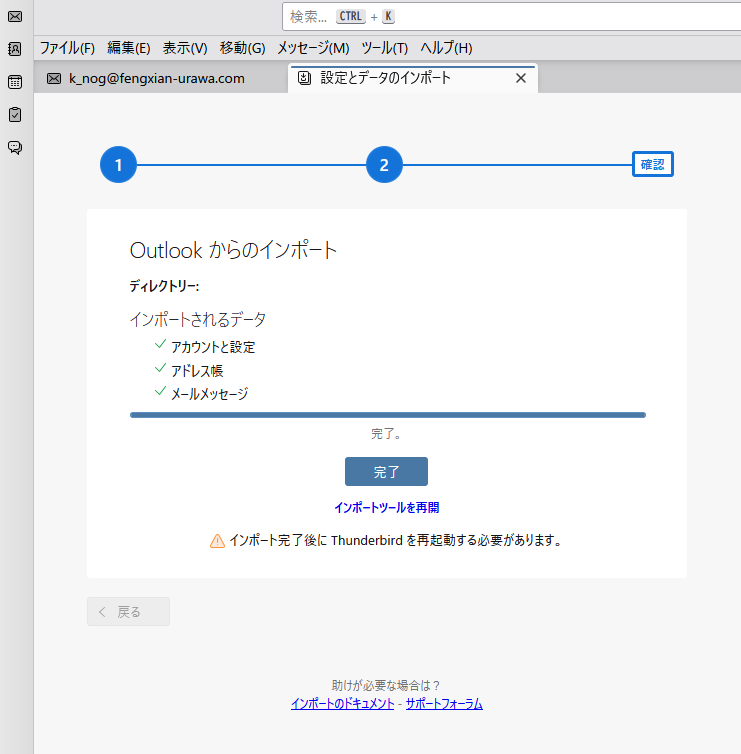Click the import icon on the settings tab
This screenshot has width=741, height=754.
tap(305, 78)
